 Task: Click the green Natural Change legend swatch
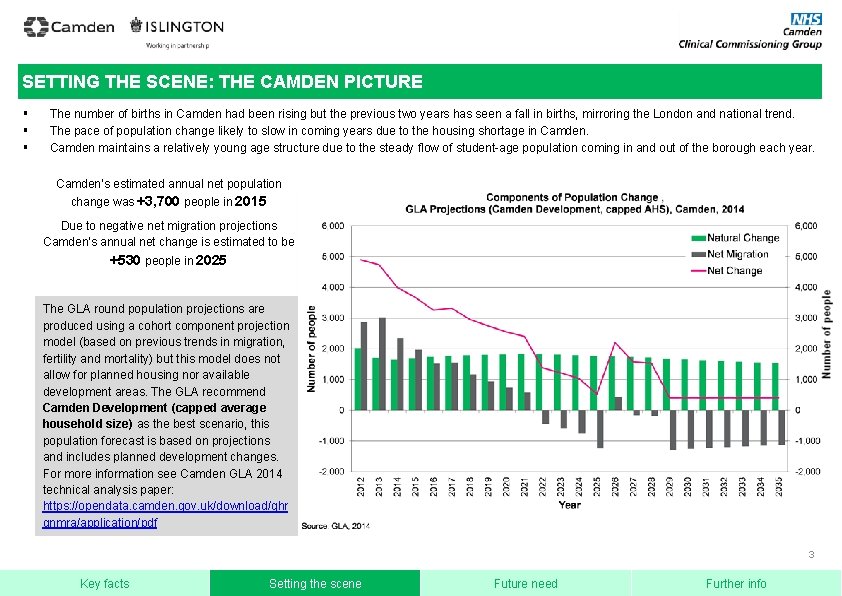[698, 238]
